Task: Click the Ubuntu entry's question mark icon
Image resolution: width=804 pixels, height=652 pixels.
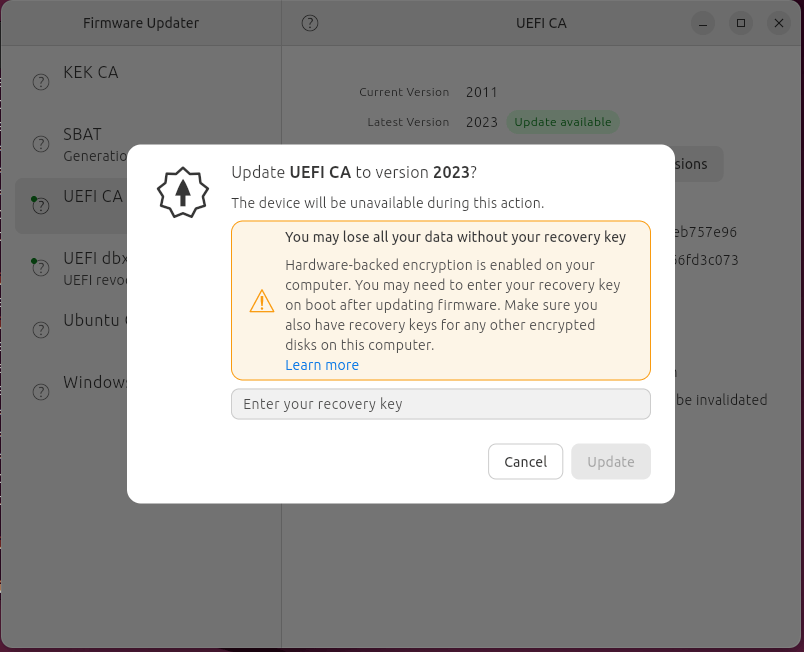Action: click(41, 330)
